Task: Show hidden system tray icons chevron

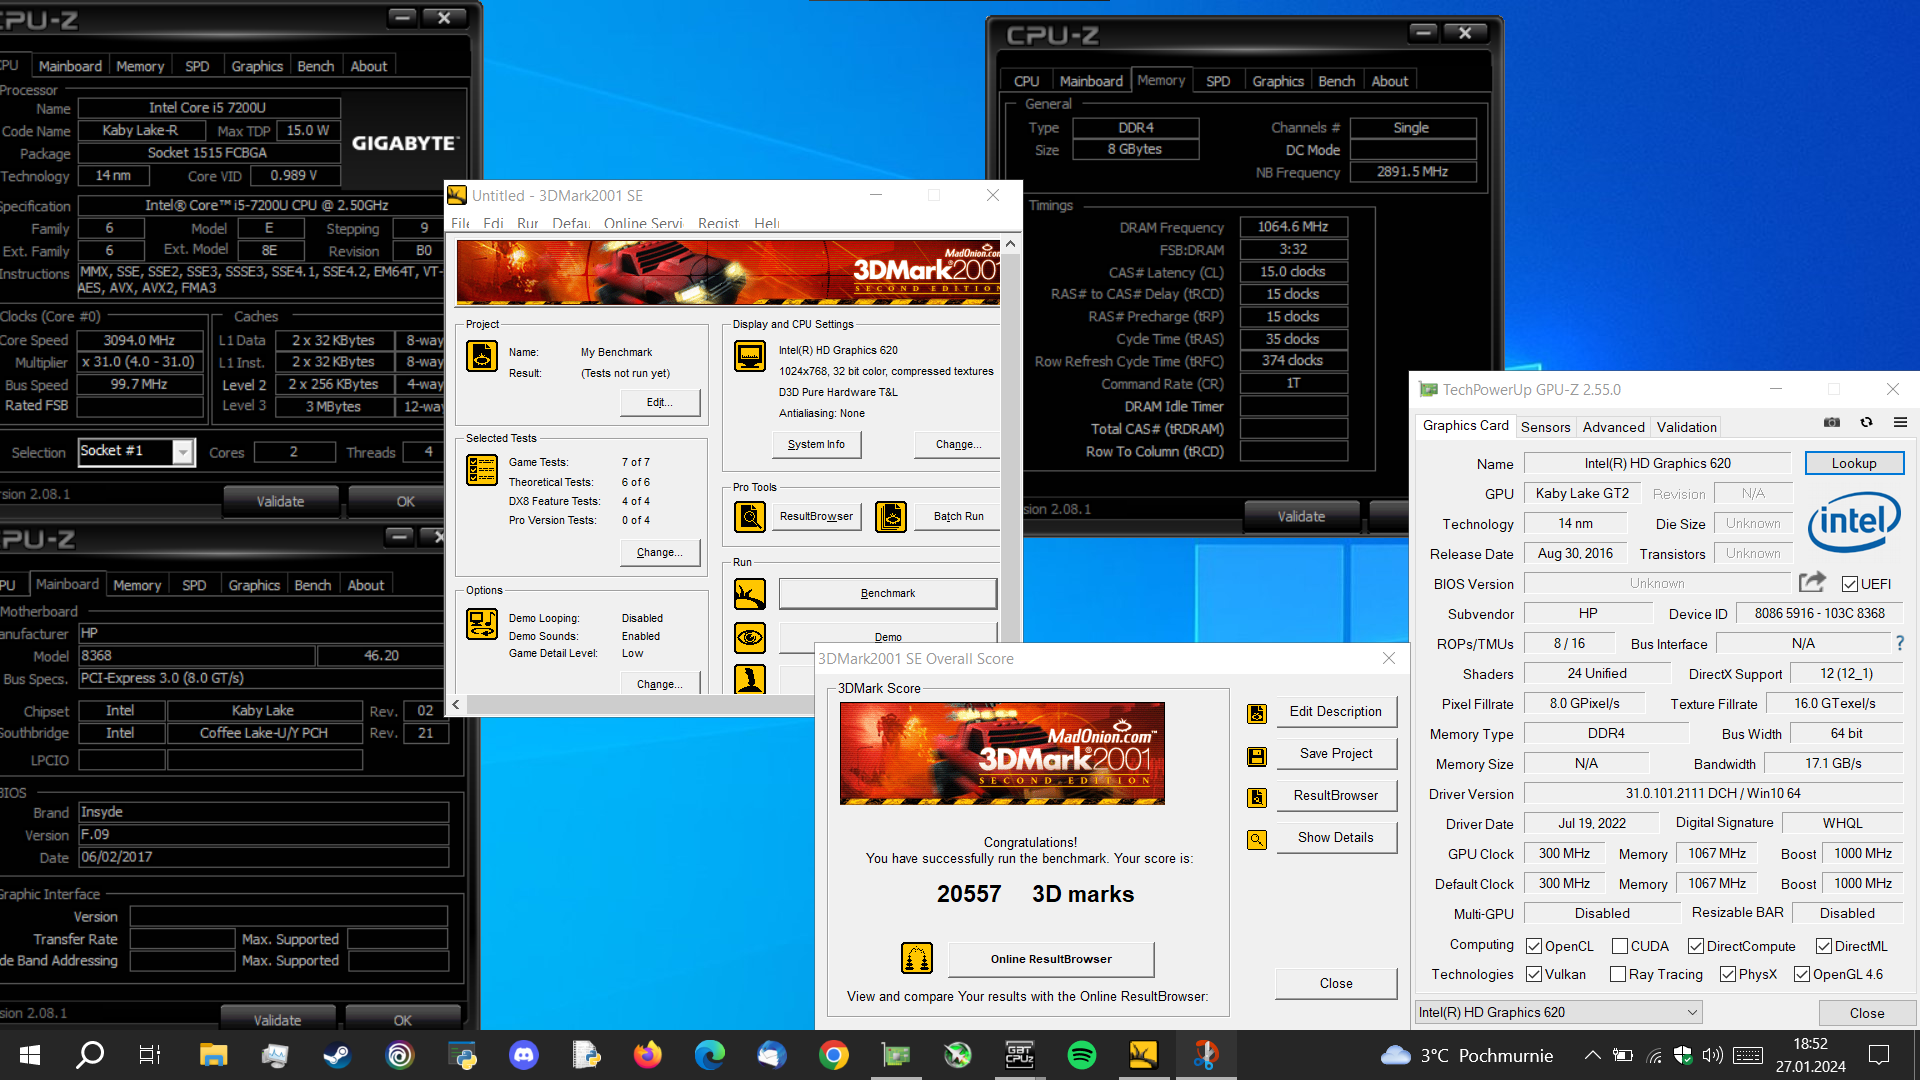Action: [1592, 1055]
